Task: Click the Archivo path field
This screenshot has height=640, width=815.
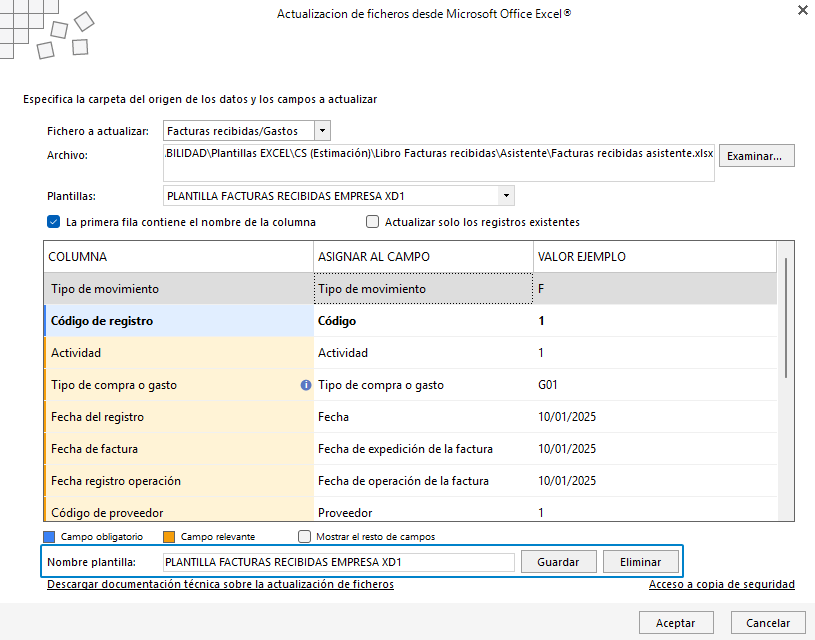Action: [x=439, y=163]
